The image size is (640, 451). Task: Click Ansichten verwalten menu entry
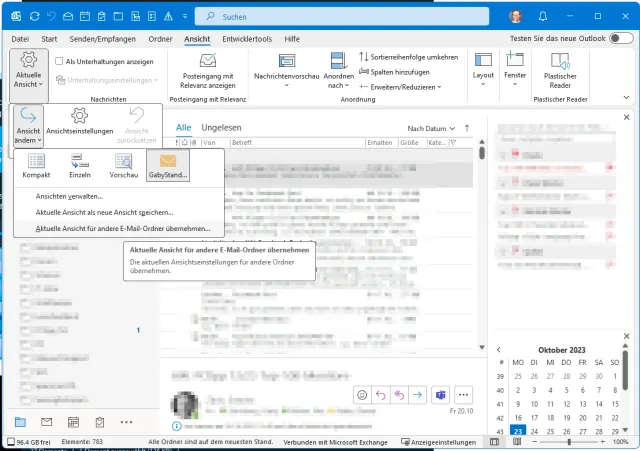click(x=70, y=196)
